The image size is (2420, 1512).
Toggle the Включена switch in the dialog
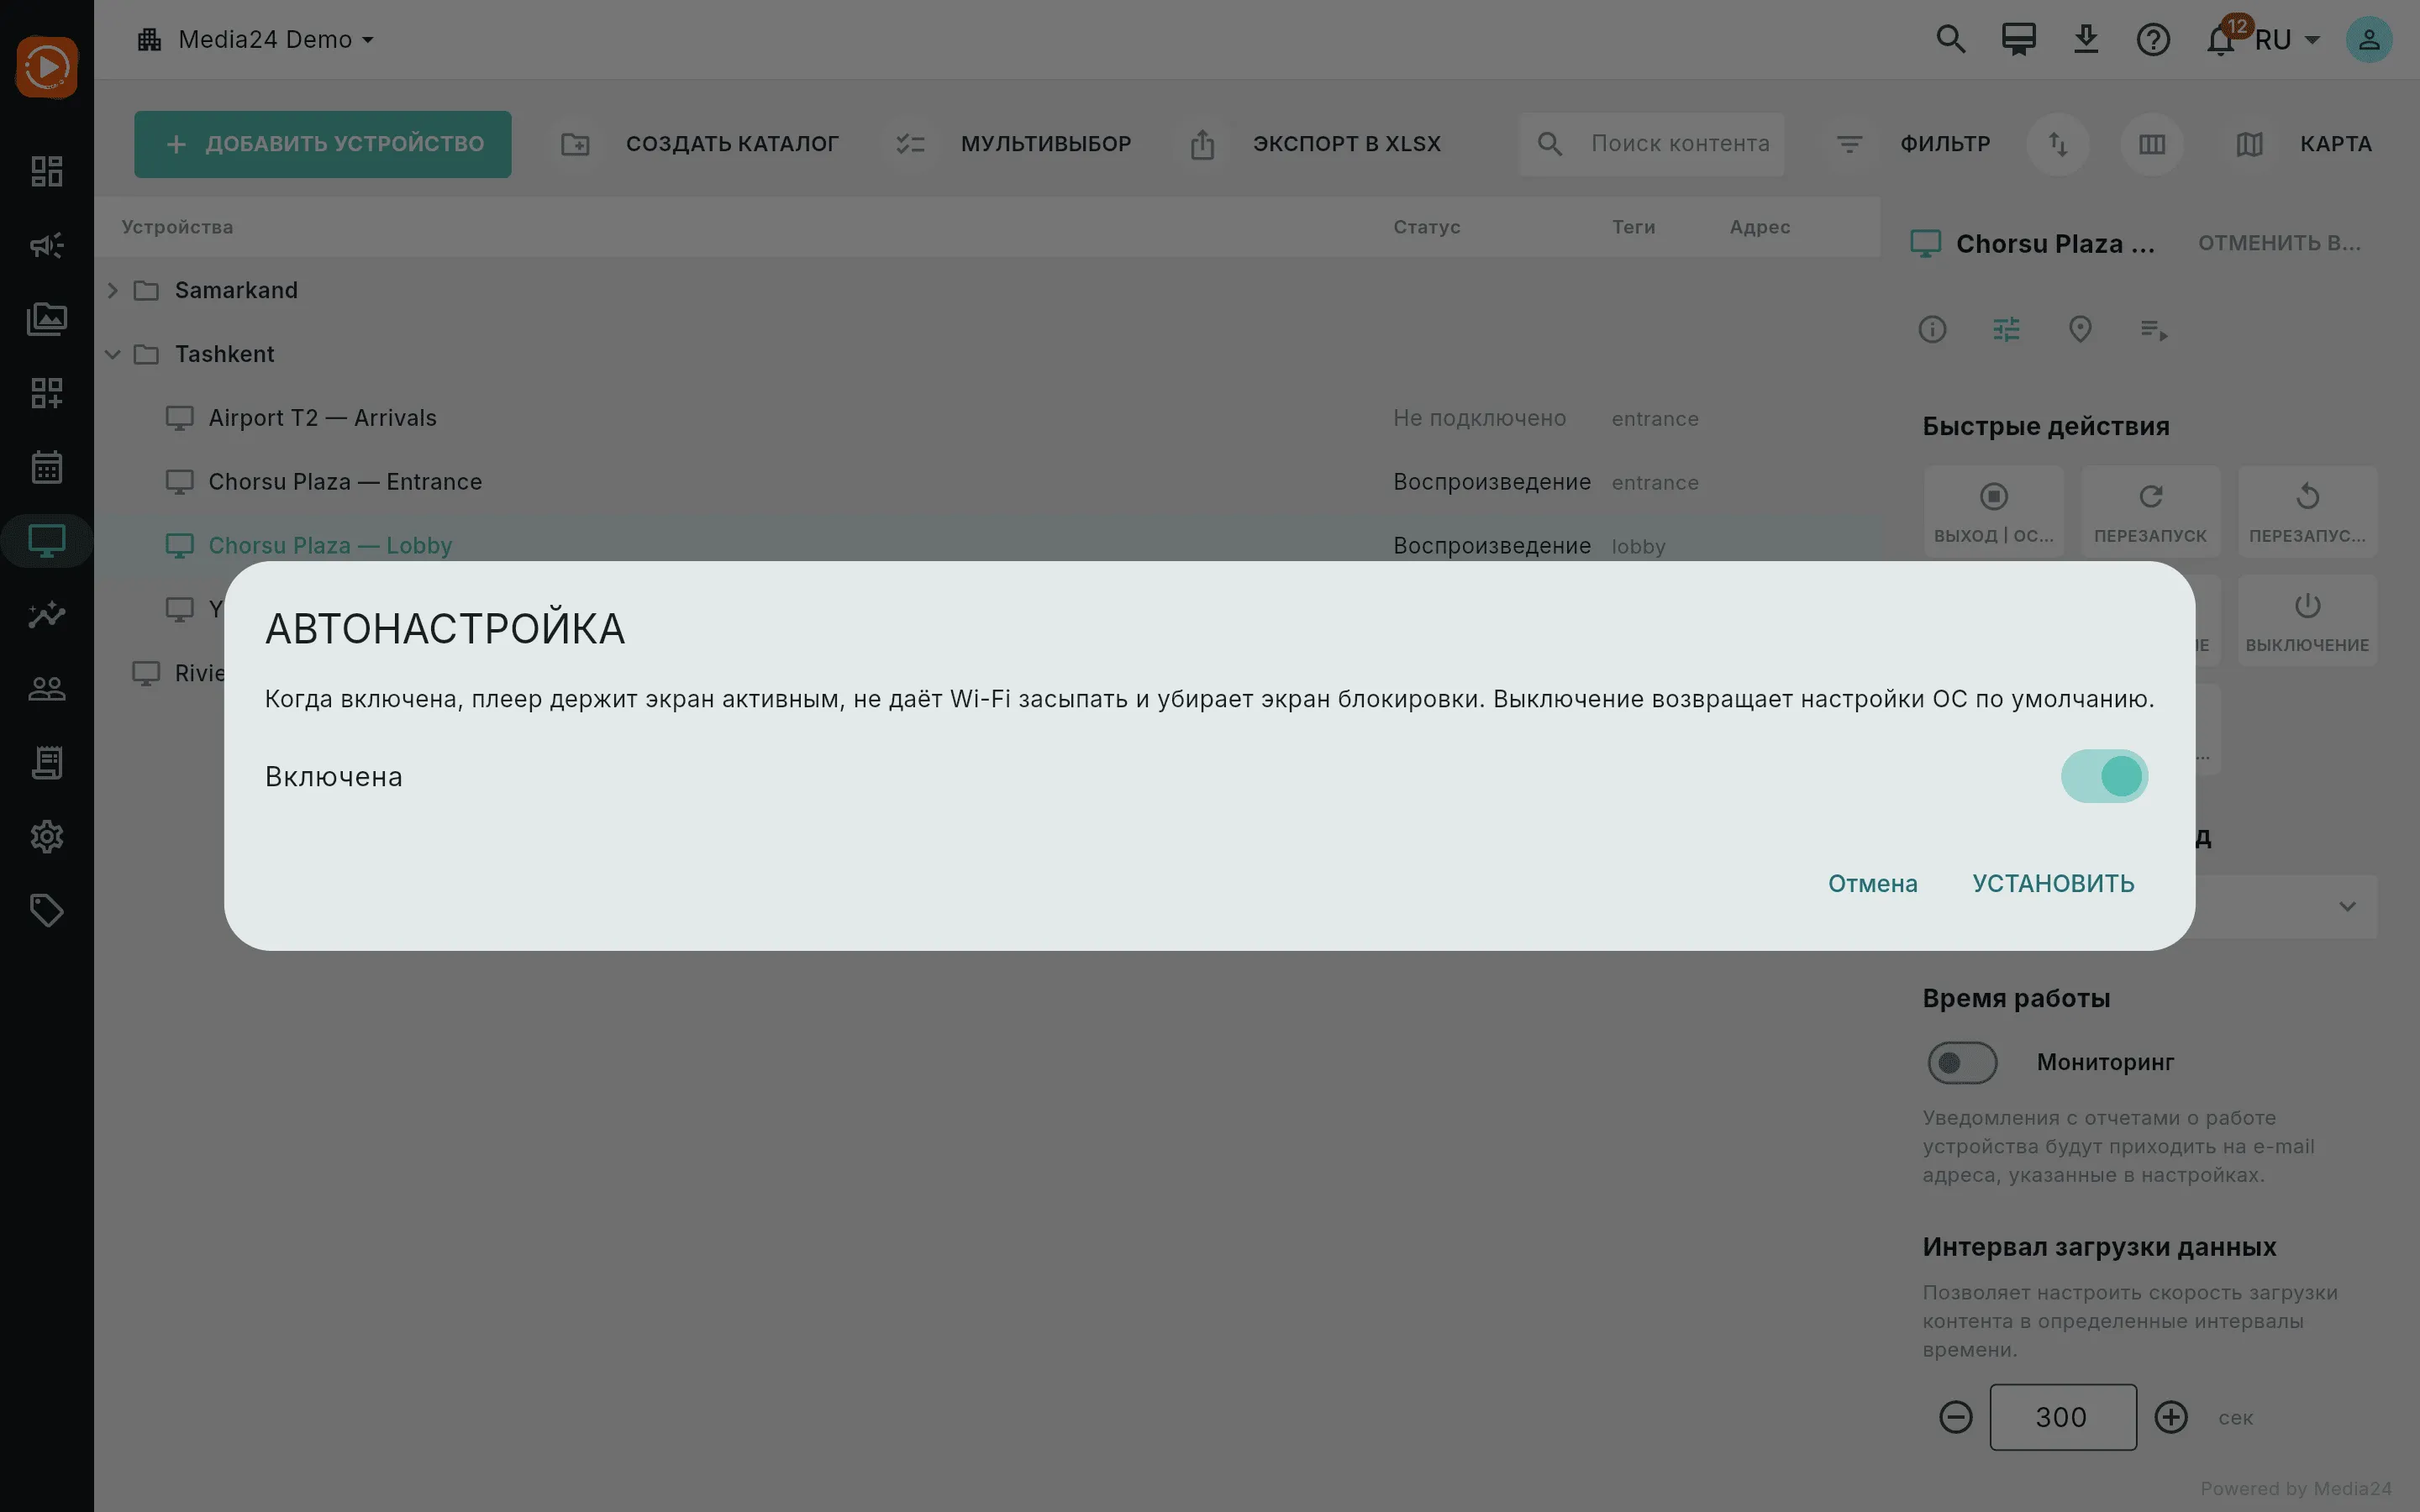[x=2104, y=776]
